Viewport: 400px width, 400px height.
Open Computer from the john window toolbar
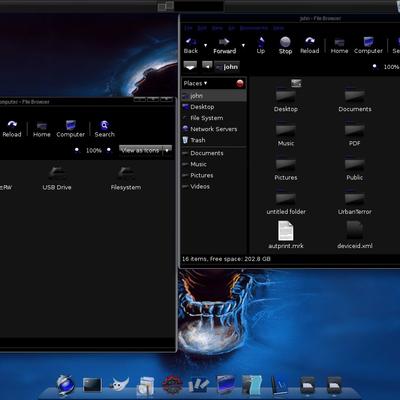368,46
